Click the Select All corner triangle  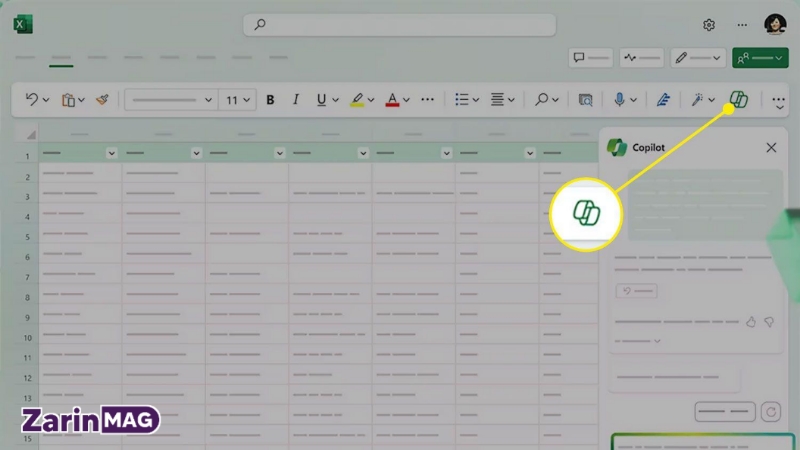tap(31, 135)
